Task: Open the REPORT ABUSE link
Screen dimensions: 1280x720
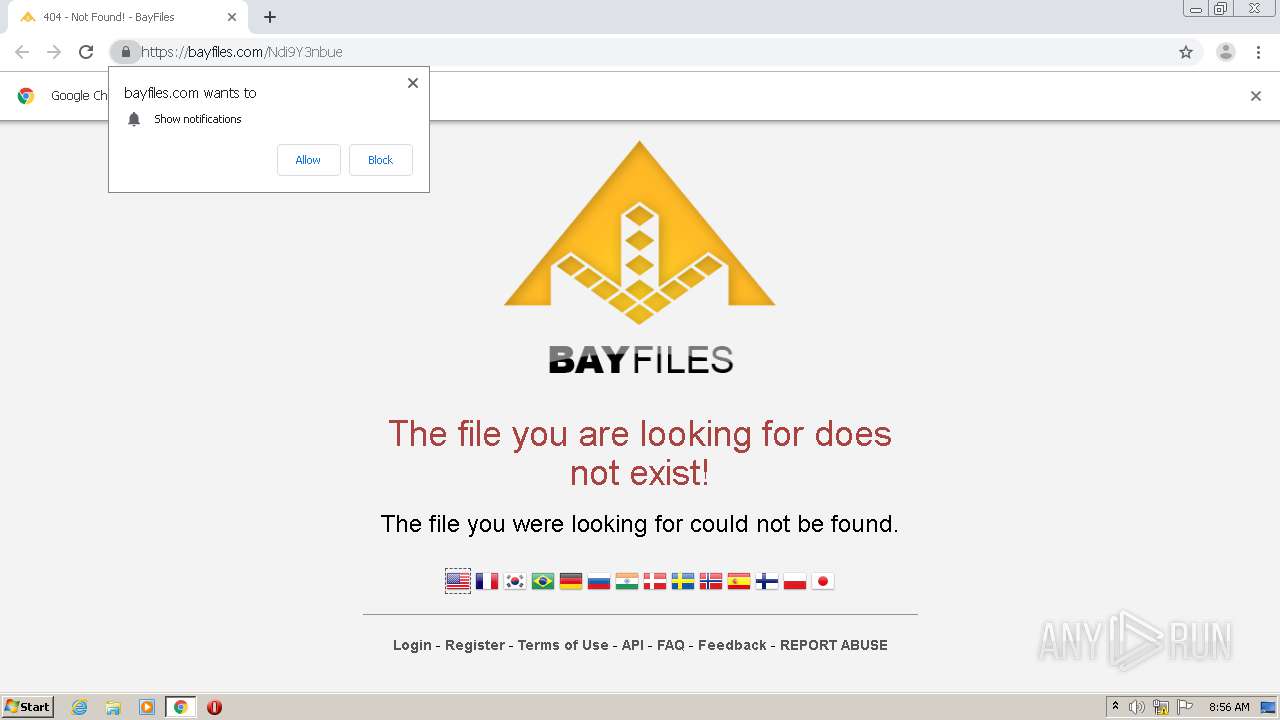Action: 834,645
